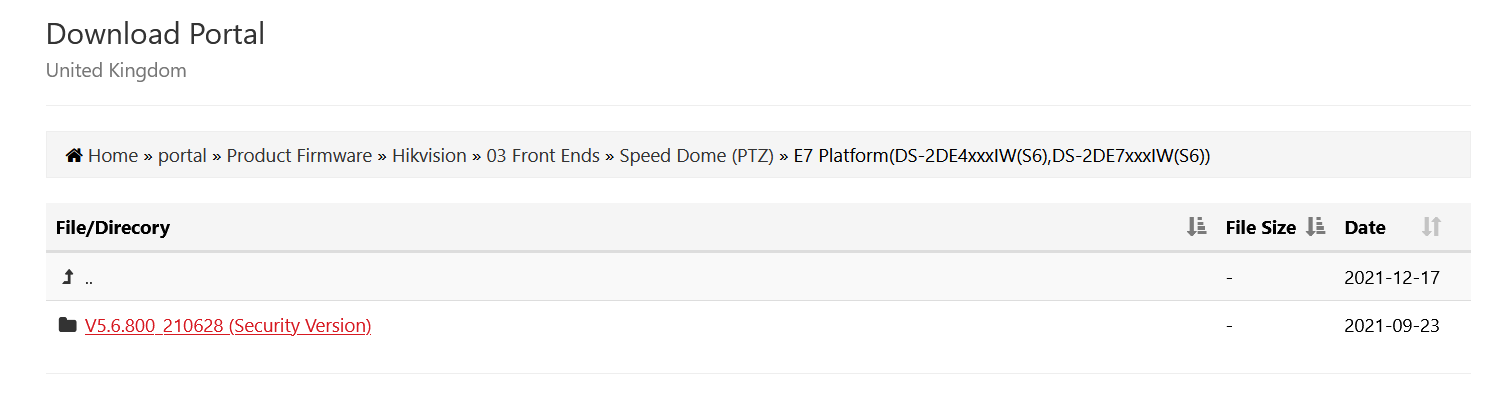Image resolution: width=1502 pixels, height=419 pixels.
Task: Click the house icon in the breadcrumb
Action: [x=74, y=156]
